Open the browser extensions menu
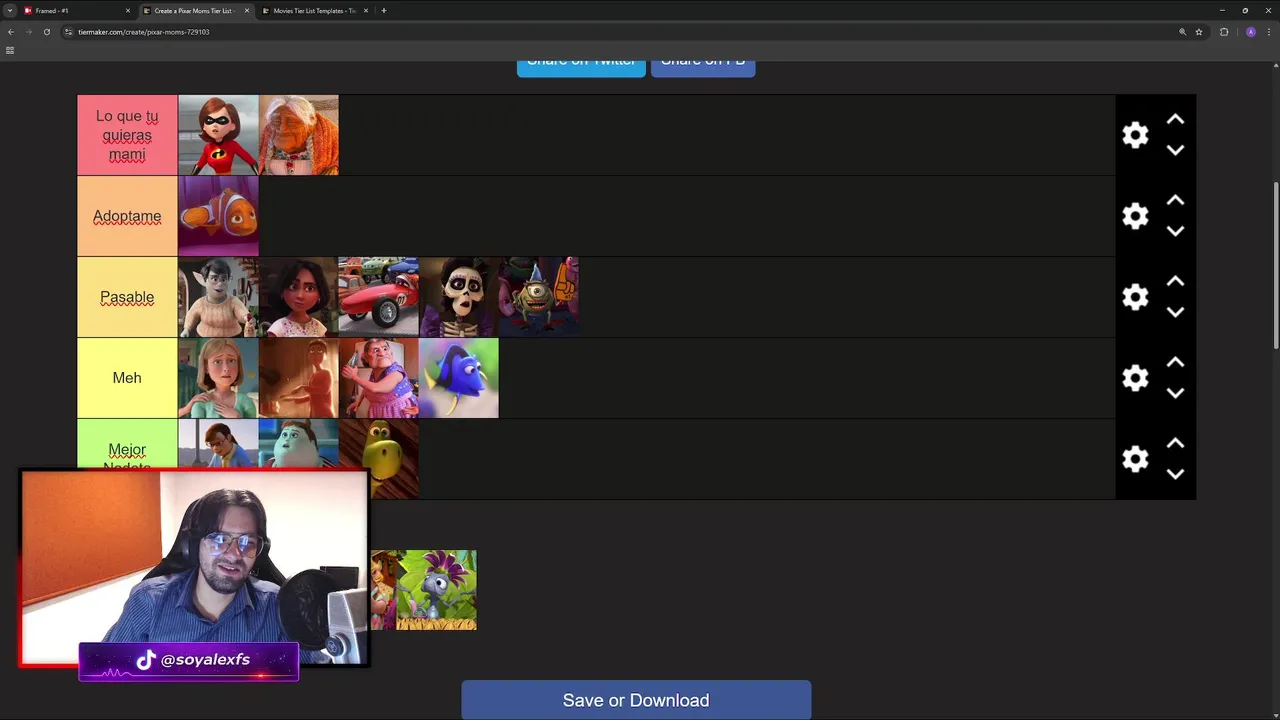This screenshot has width=1280, height=720. coord(1224,32)
